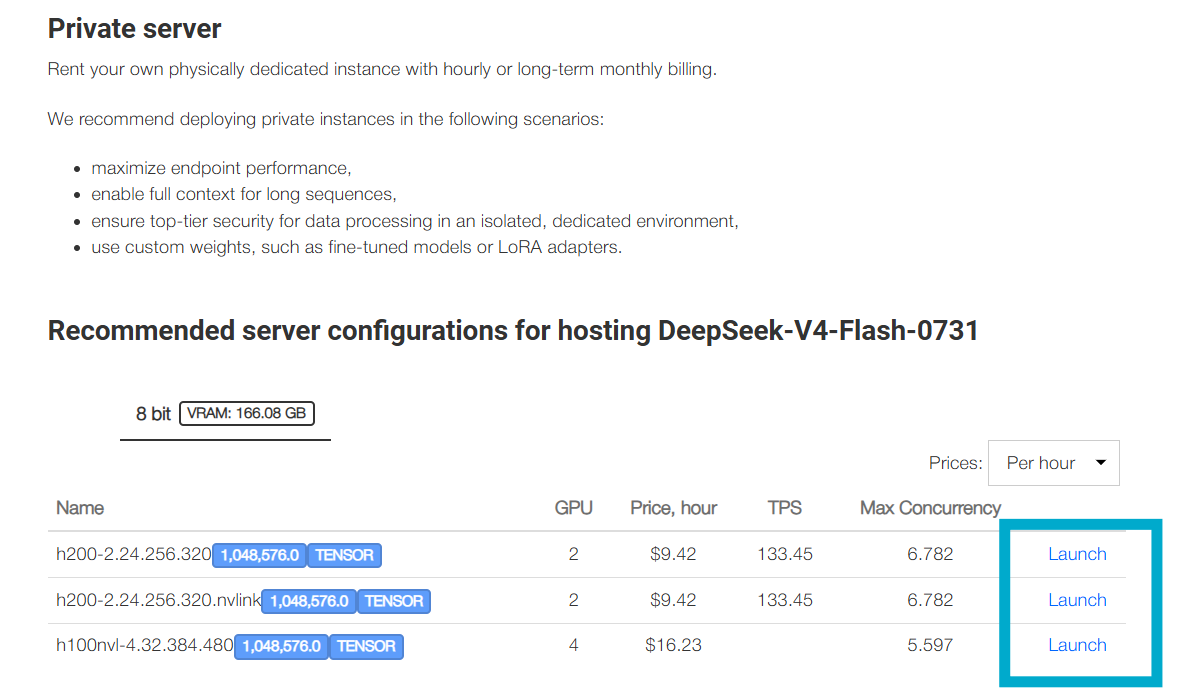Click the GPU count 4 cell
This screenshot has width=1177, height=697.
click(573, 645)
